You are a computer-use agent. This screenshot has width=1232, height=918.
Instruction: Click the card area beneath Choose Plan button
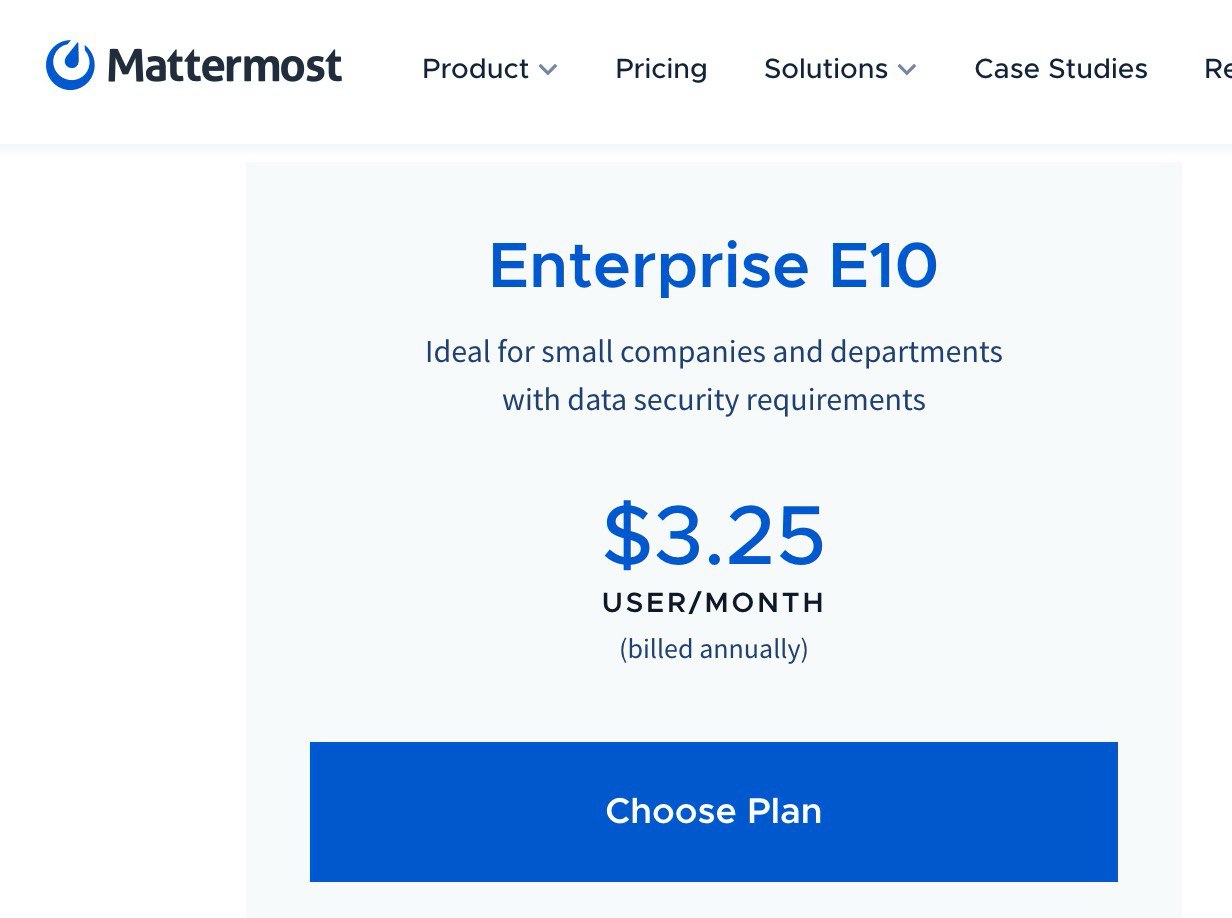(714, 901)
